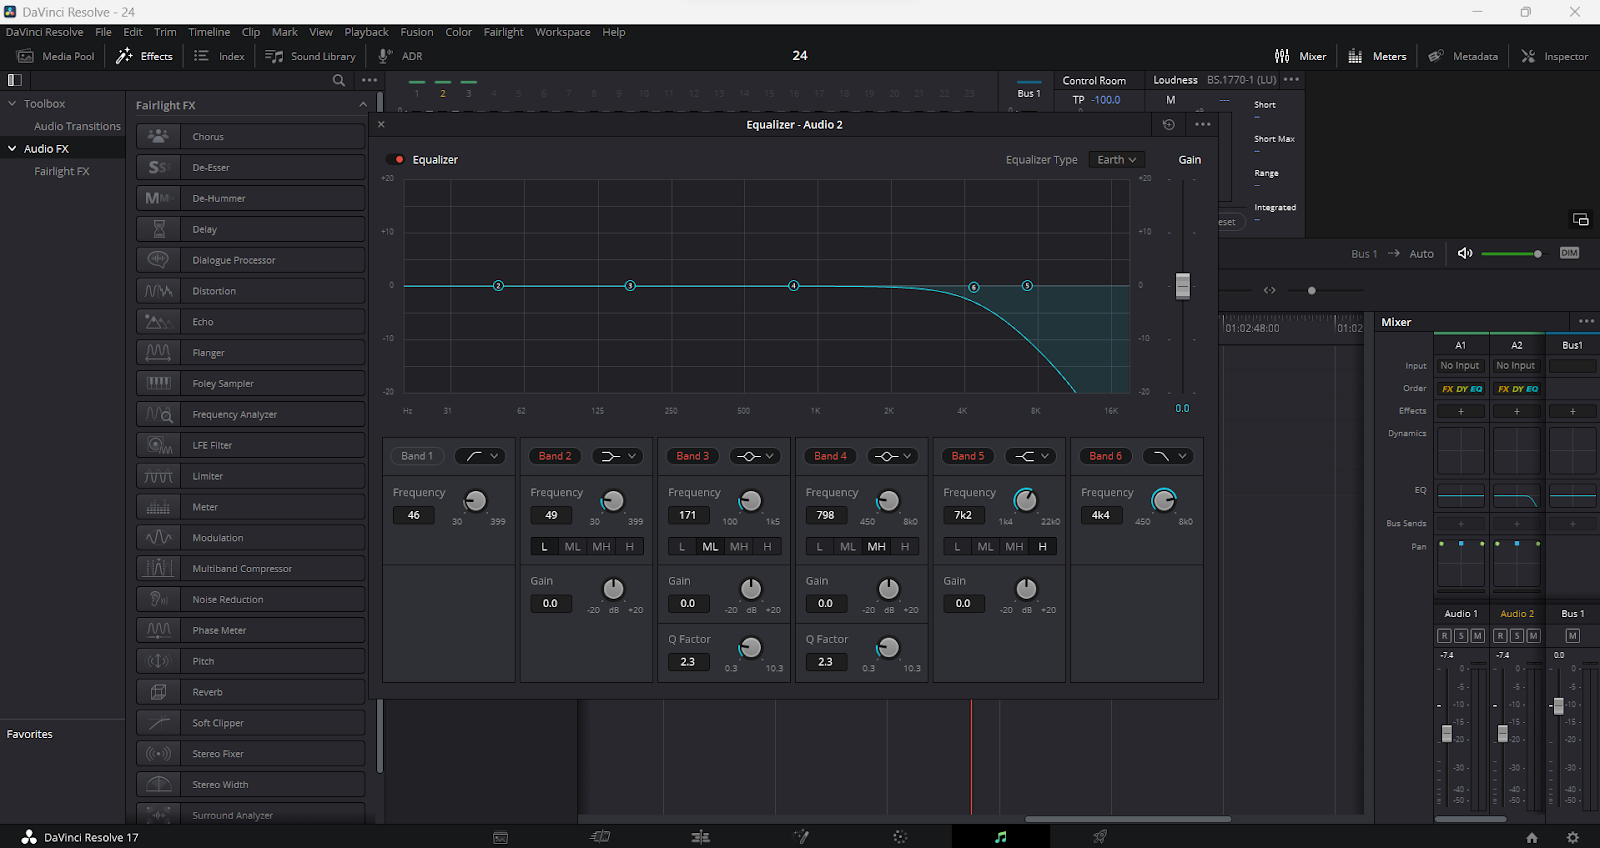Screen dimensions: 1600x848
Task: Choose the Multiband Compressor icon
Action: tap(158, 568)
